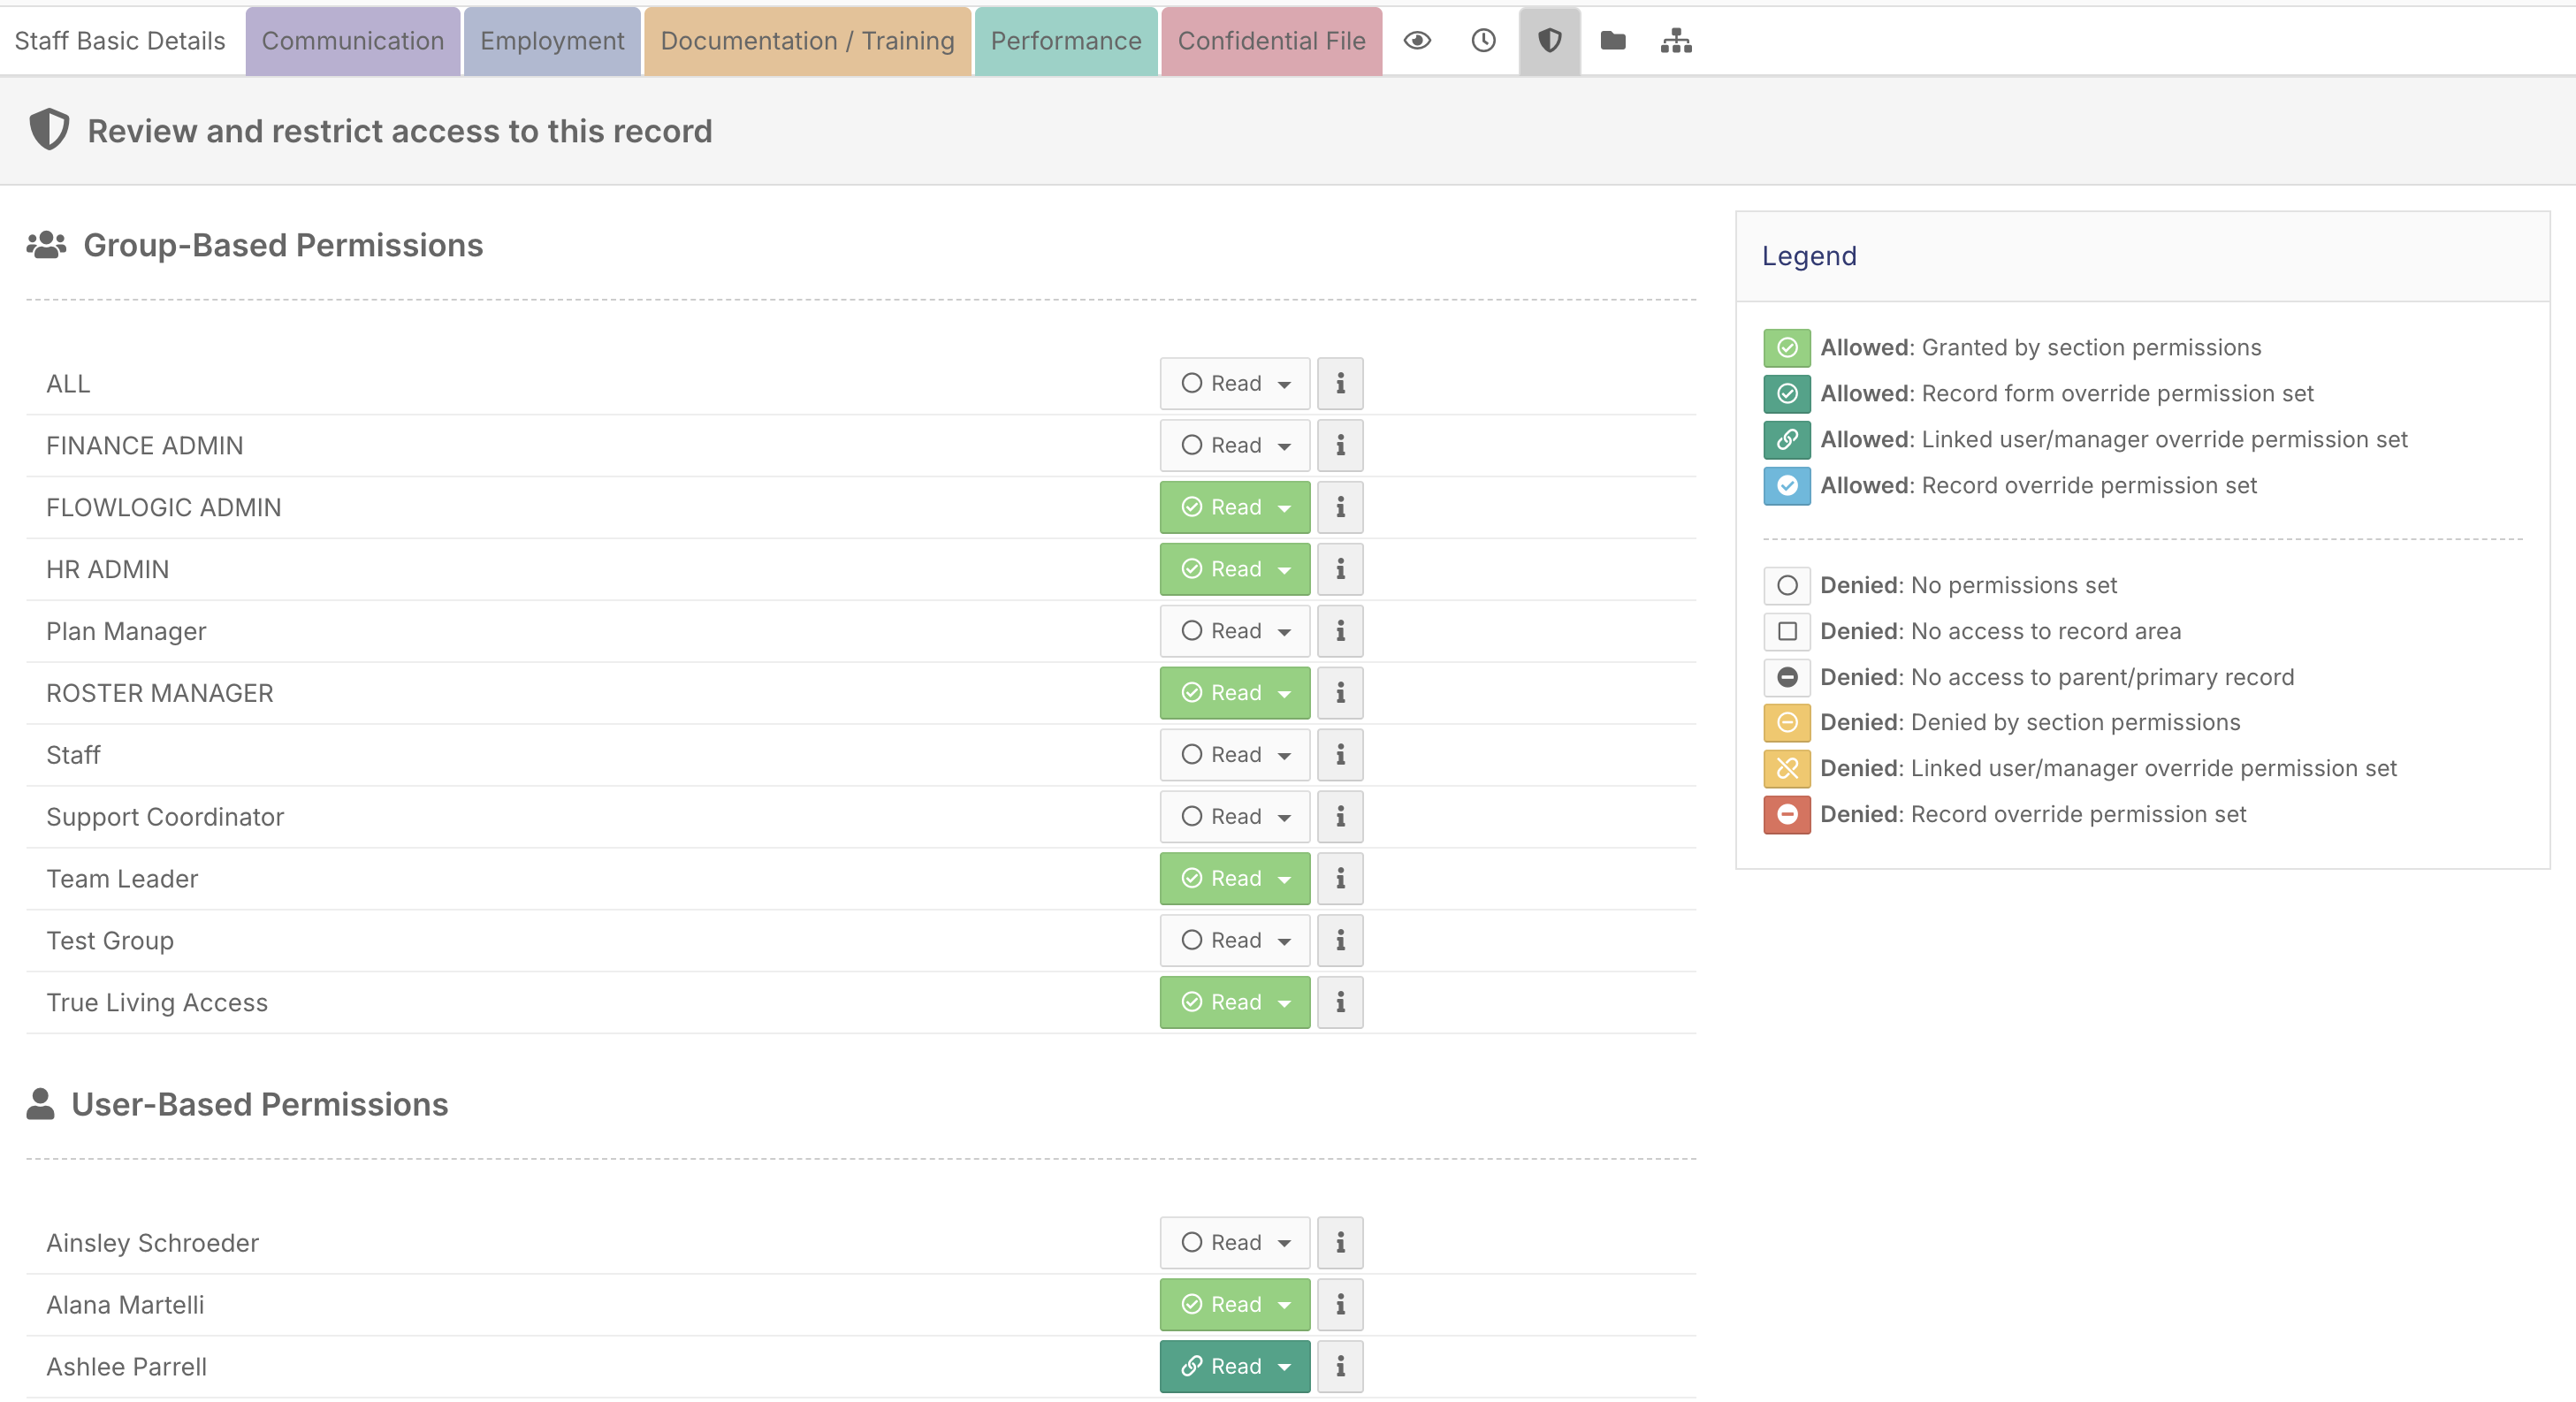Open the sitemap hierarchy icon tab

point(1676,41)
